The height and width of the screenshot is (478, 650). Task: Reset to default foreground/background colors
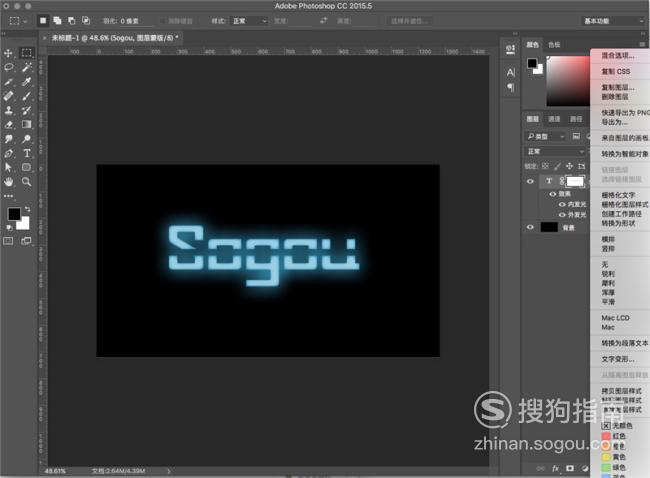click(9, 227)
